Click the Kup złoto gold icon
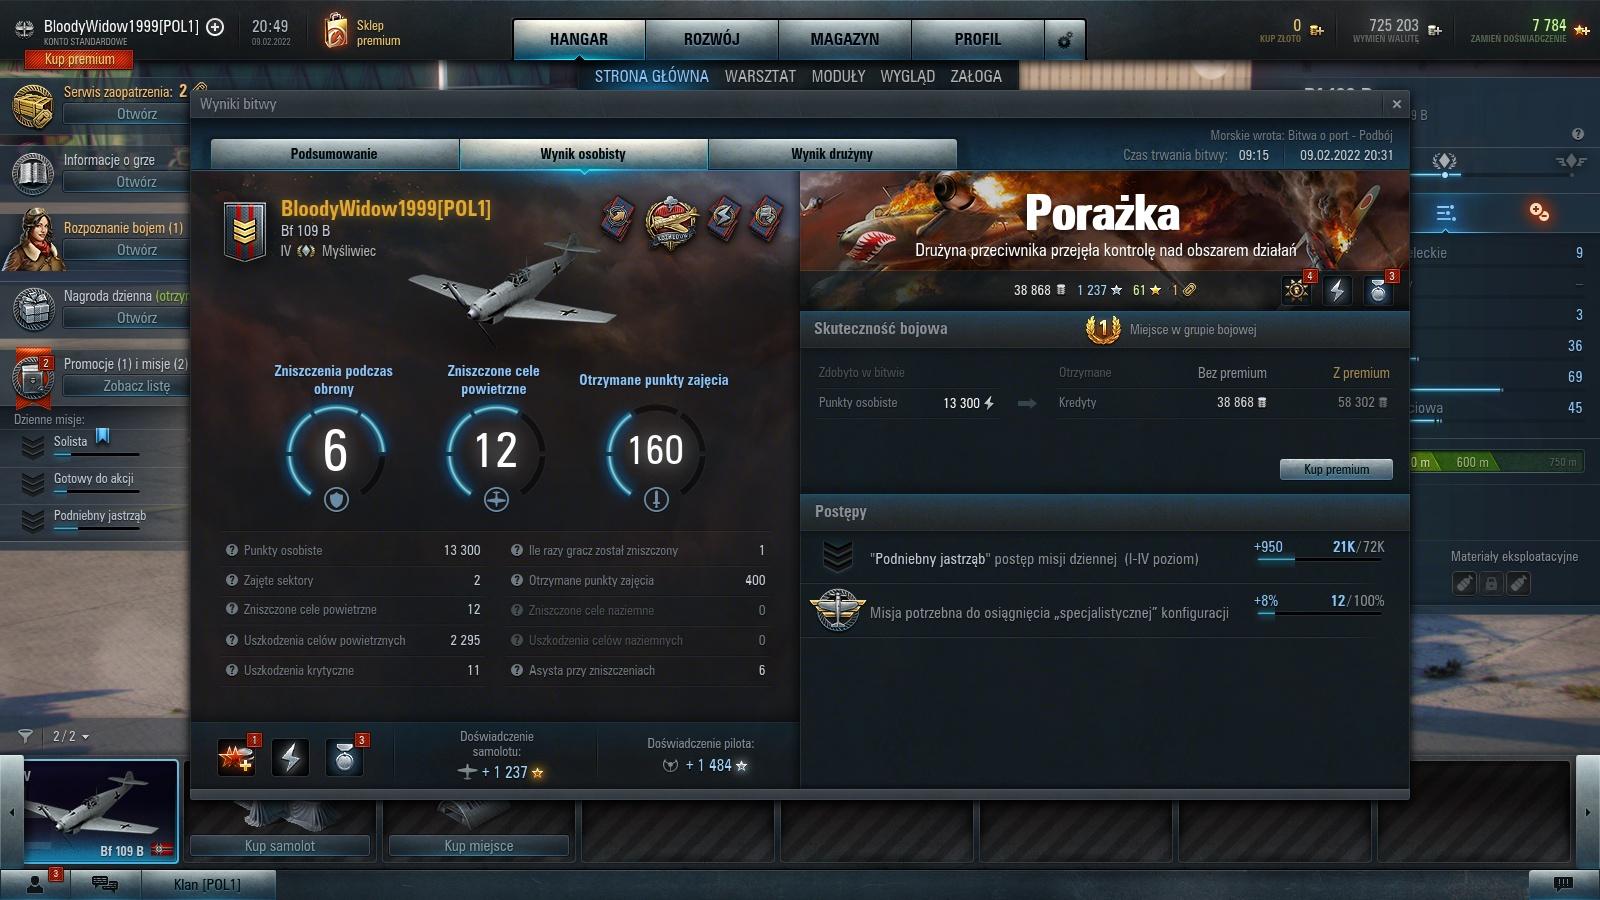Viewport: 1600px width, 900px height. 1317,30
